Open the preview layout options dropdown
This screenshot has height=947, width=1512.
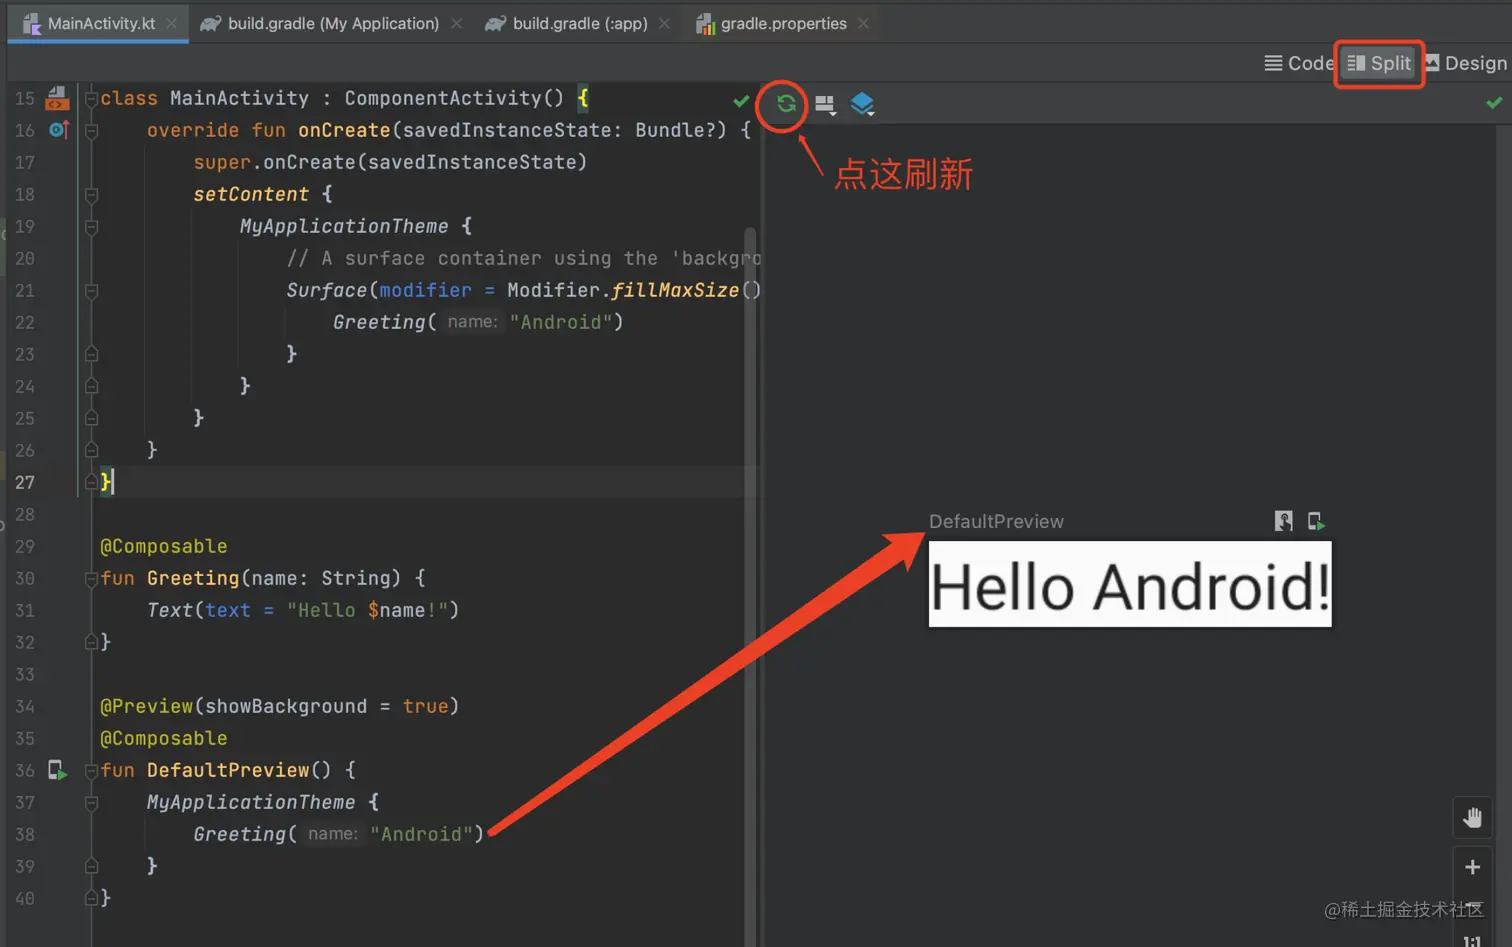point(825,104)
